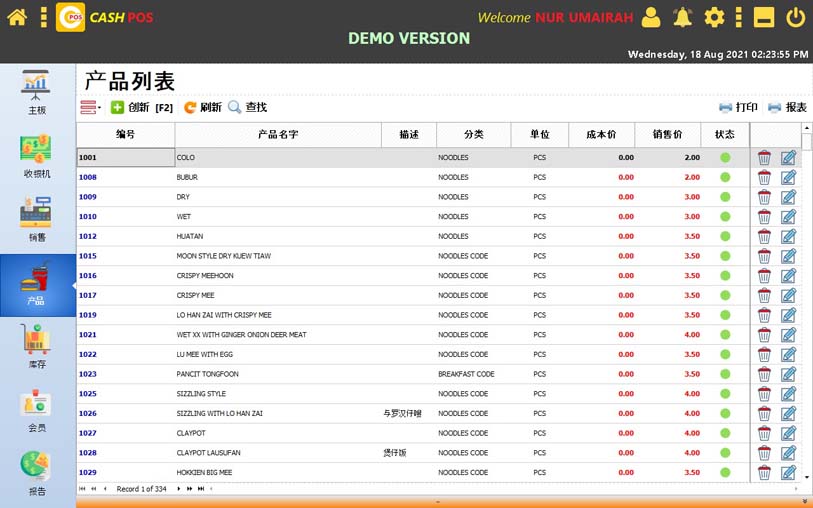Open the 收银机 cashier section
Image resolution: width=813 pixels, height=508 pixels.
pos(36,157)
